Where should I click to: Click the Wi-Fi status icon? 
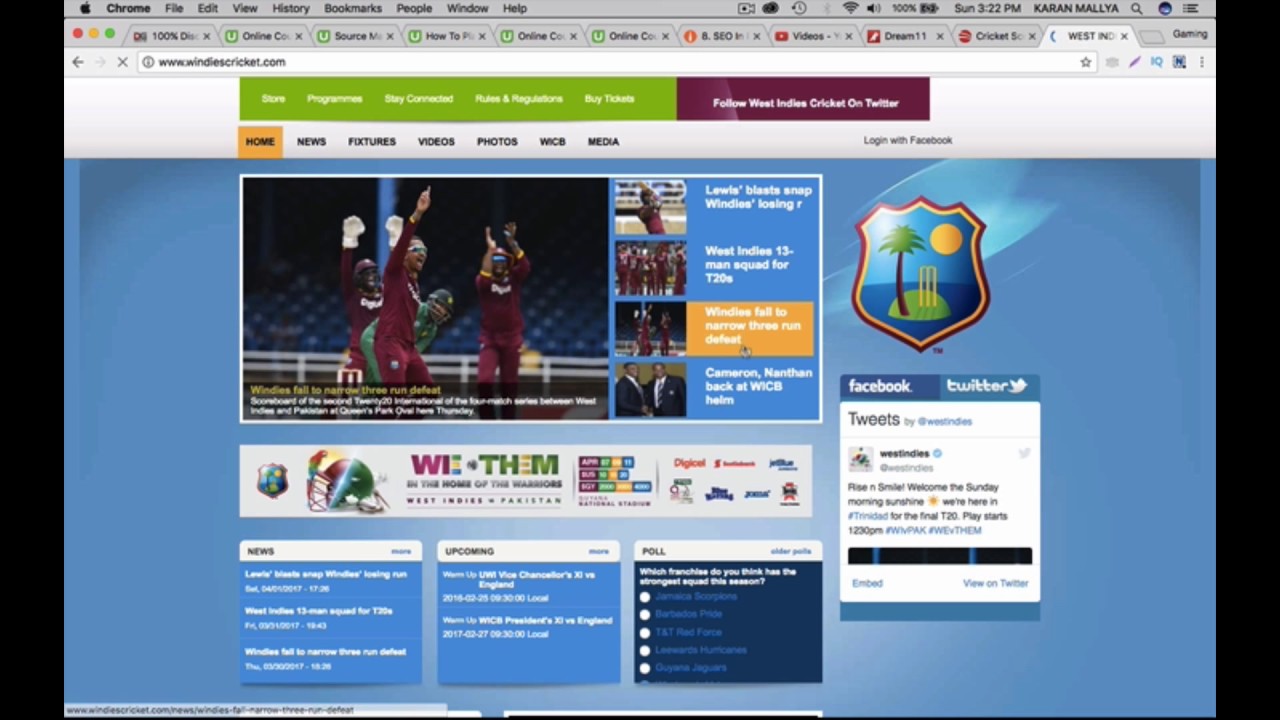pos(850,8)
